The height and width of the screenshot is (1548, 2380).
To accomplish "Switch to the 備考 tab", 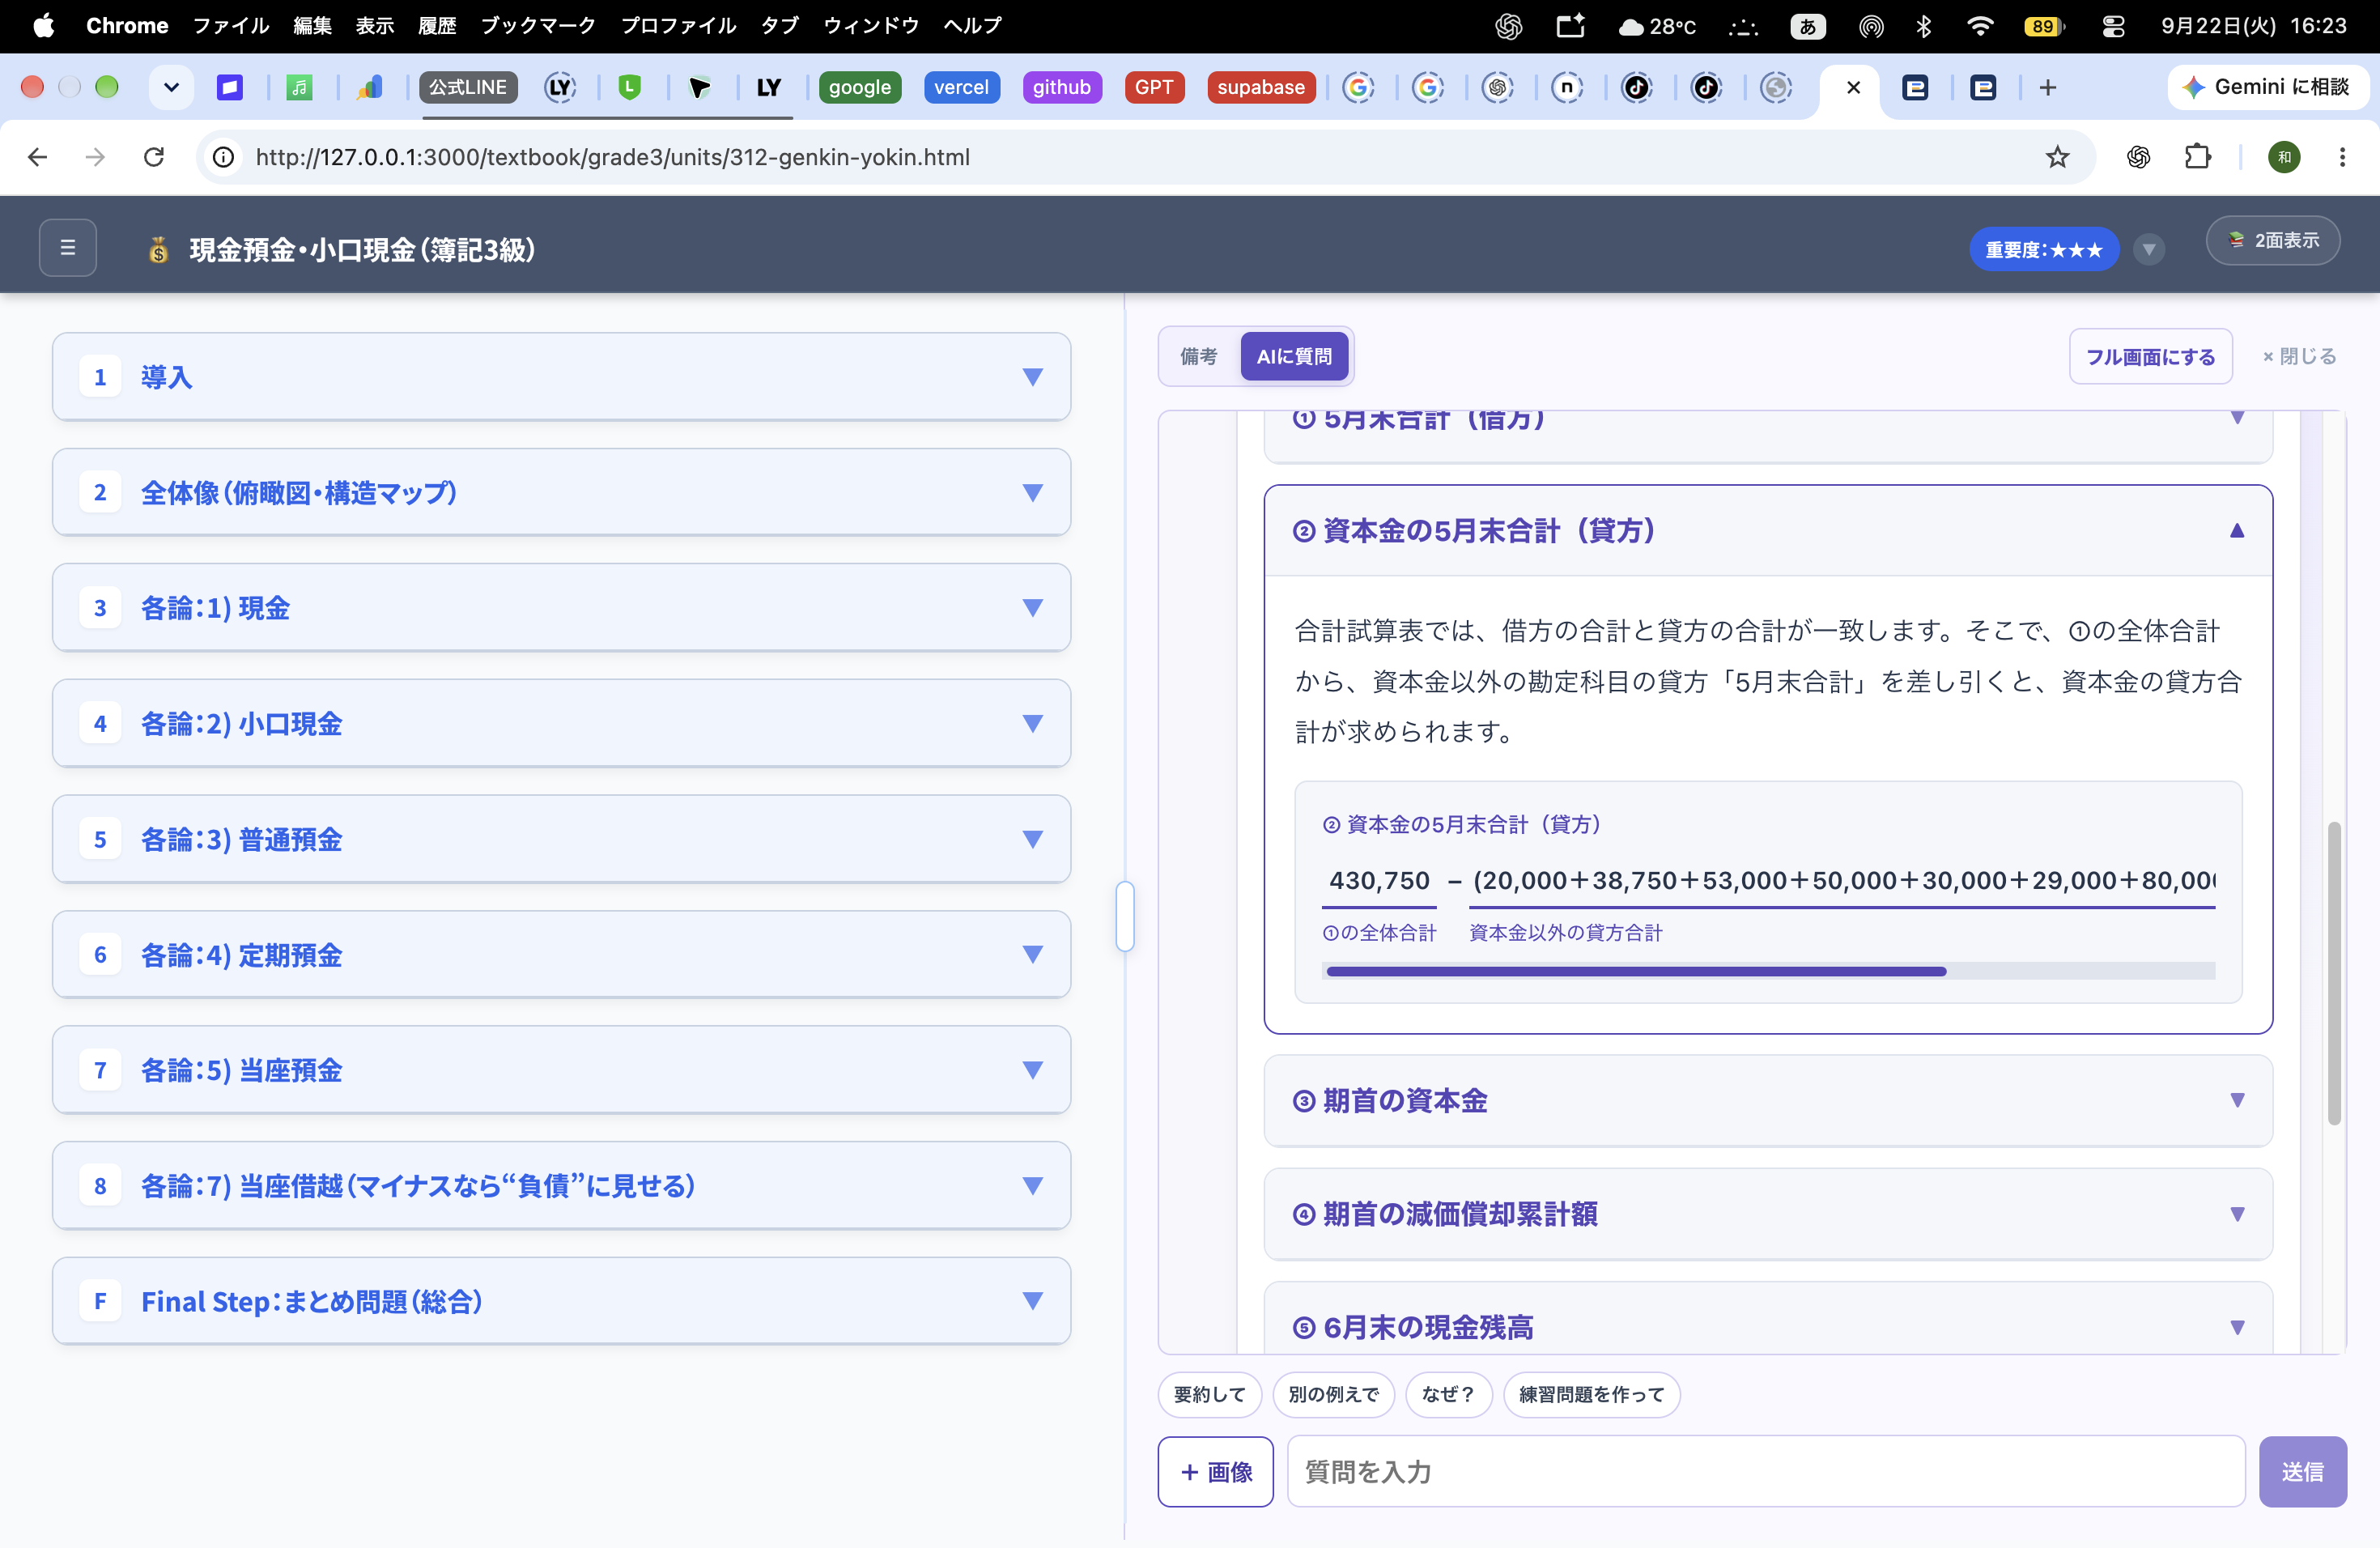I will pos(1198,356).
